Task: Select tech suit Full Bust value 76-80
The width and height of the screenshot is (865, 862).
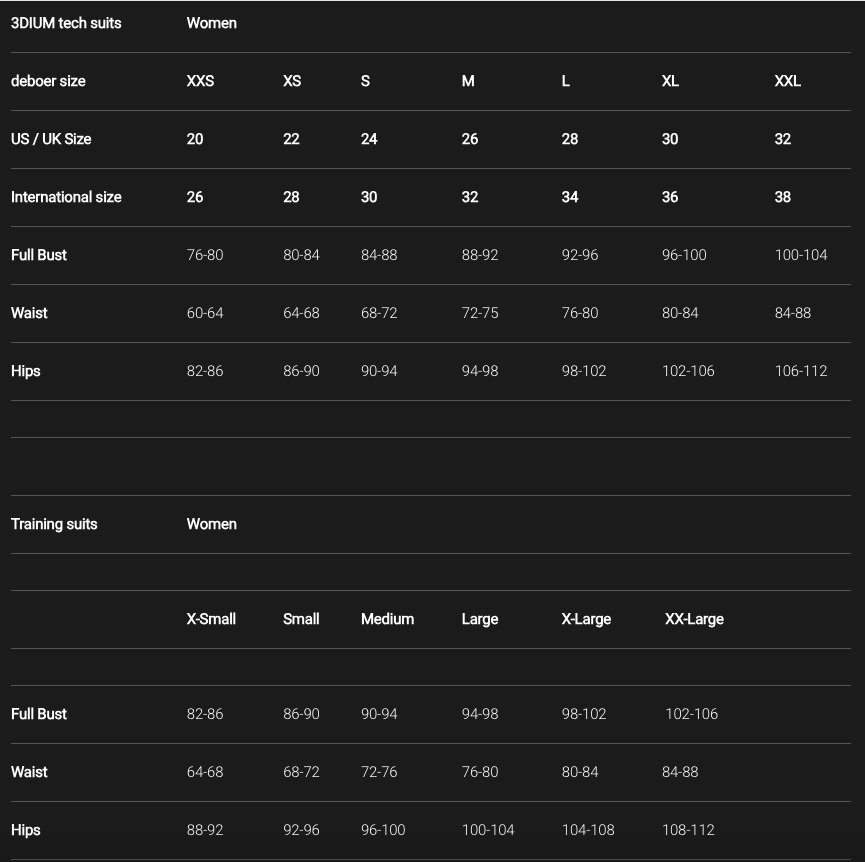Action: 205,255
